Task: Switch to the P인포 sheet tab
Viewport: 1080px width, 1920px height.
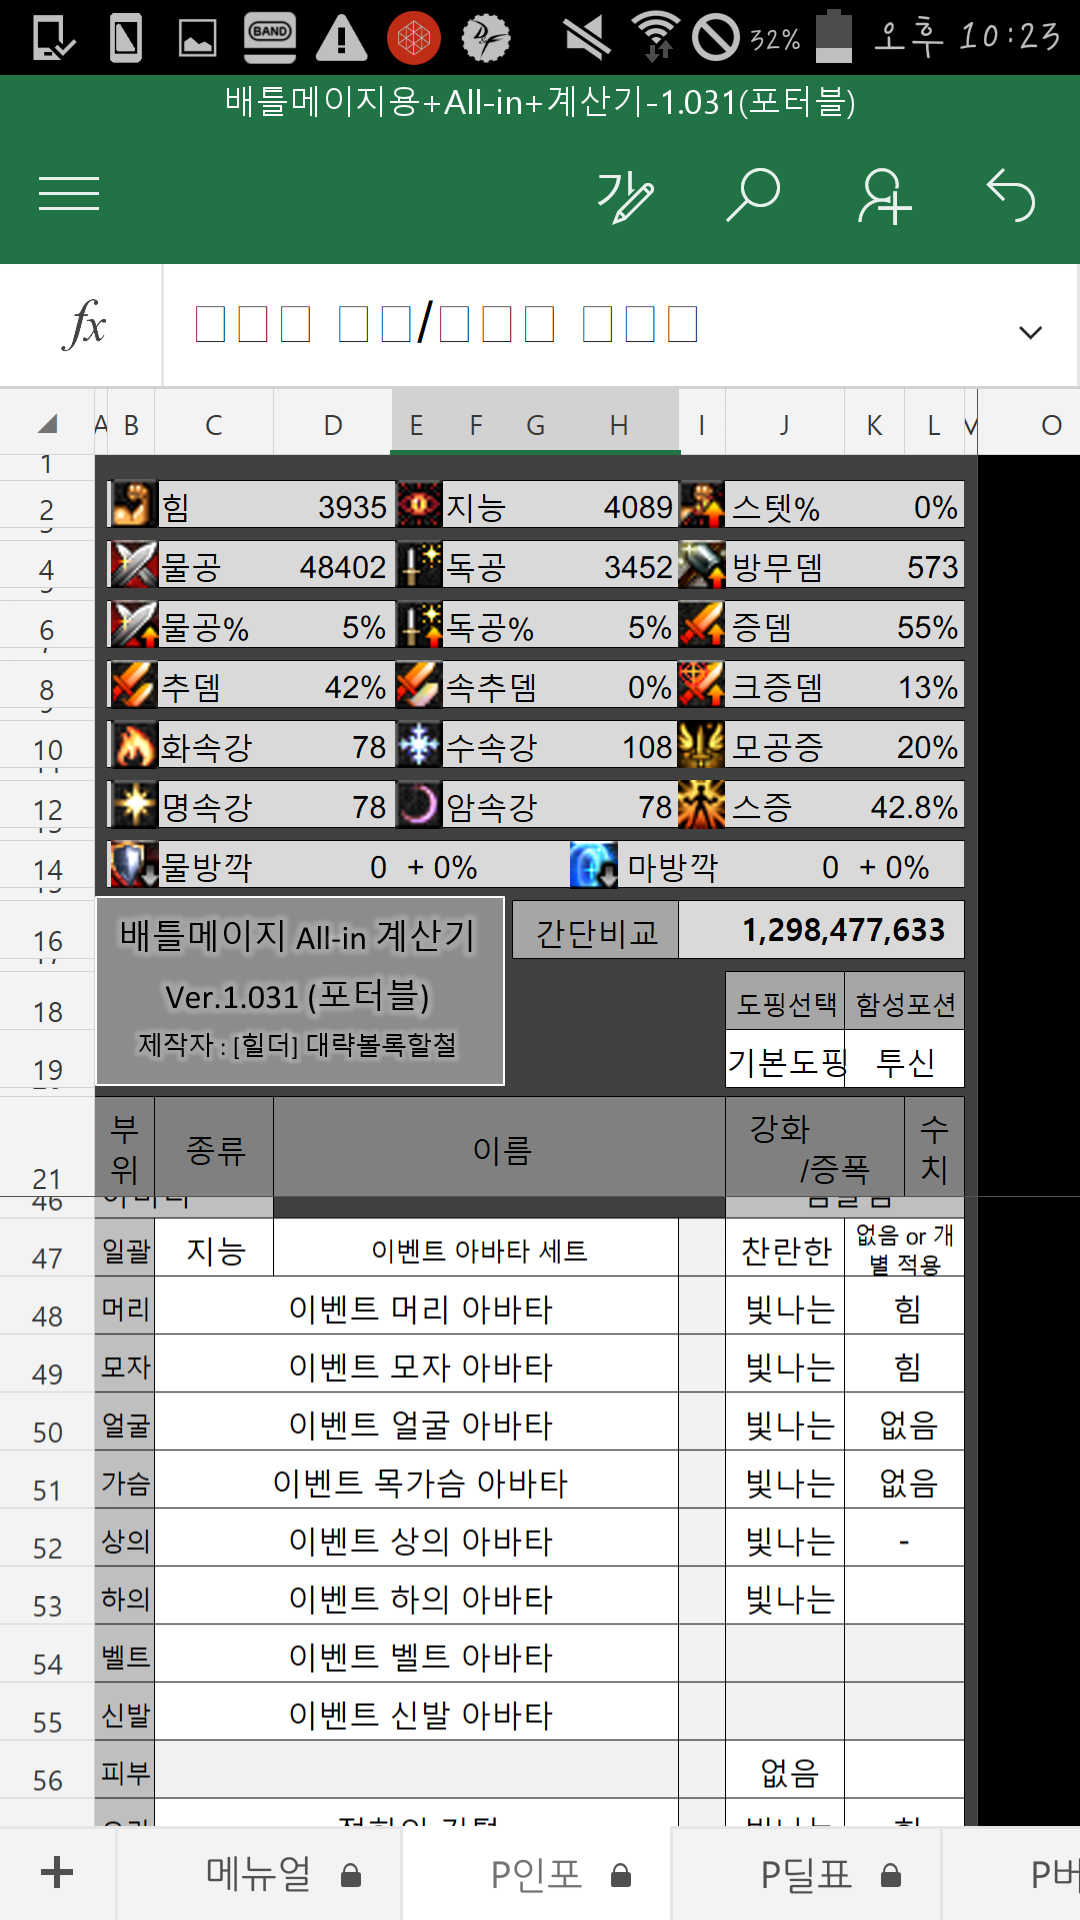Action: click(x=537, y=1873)
